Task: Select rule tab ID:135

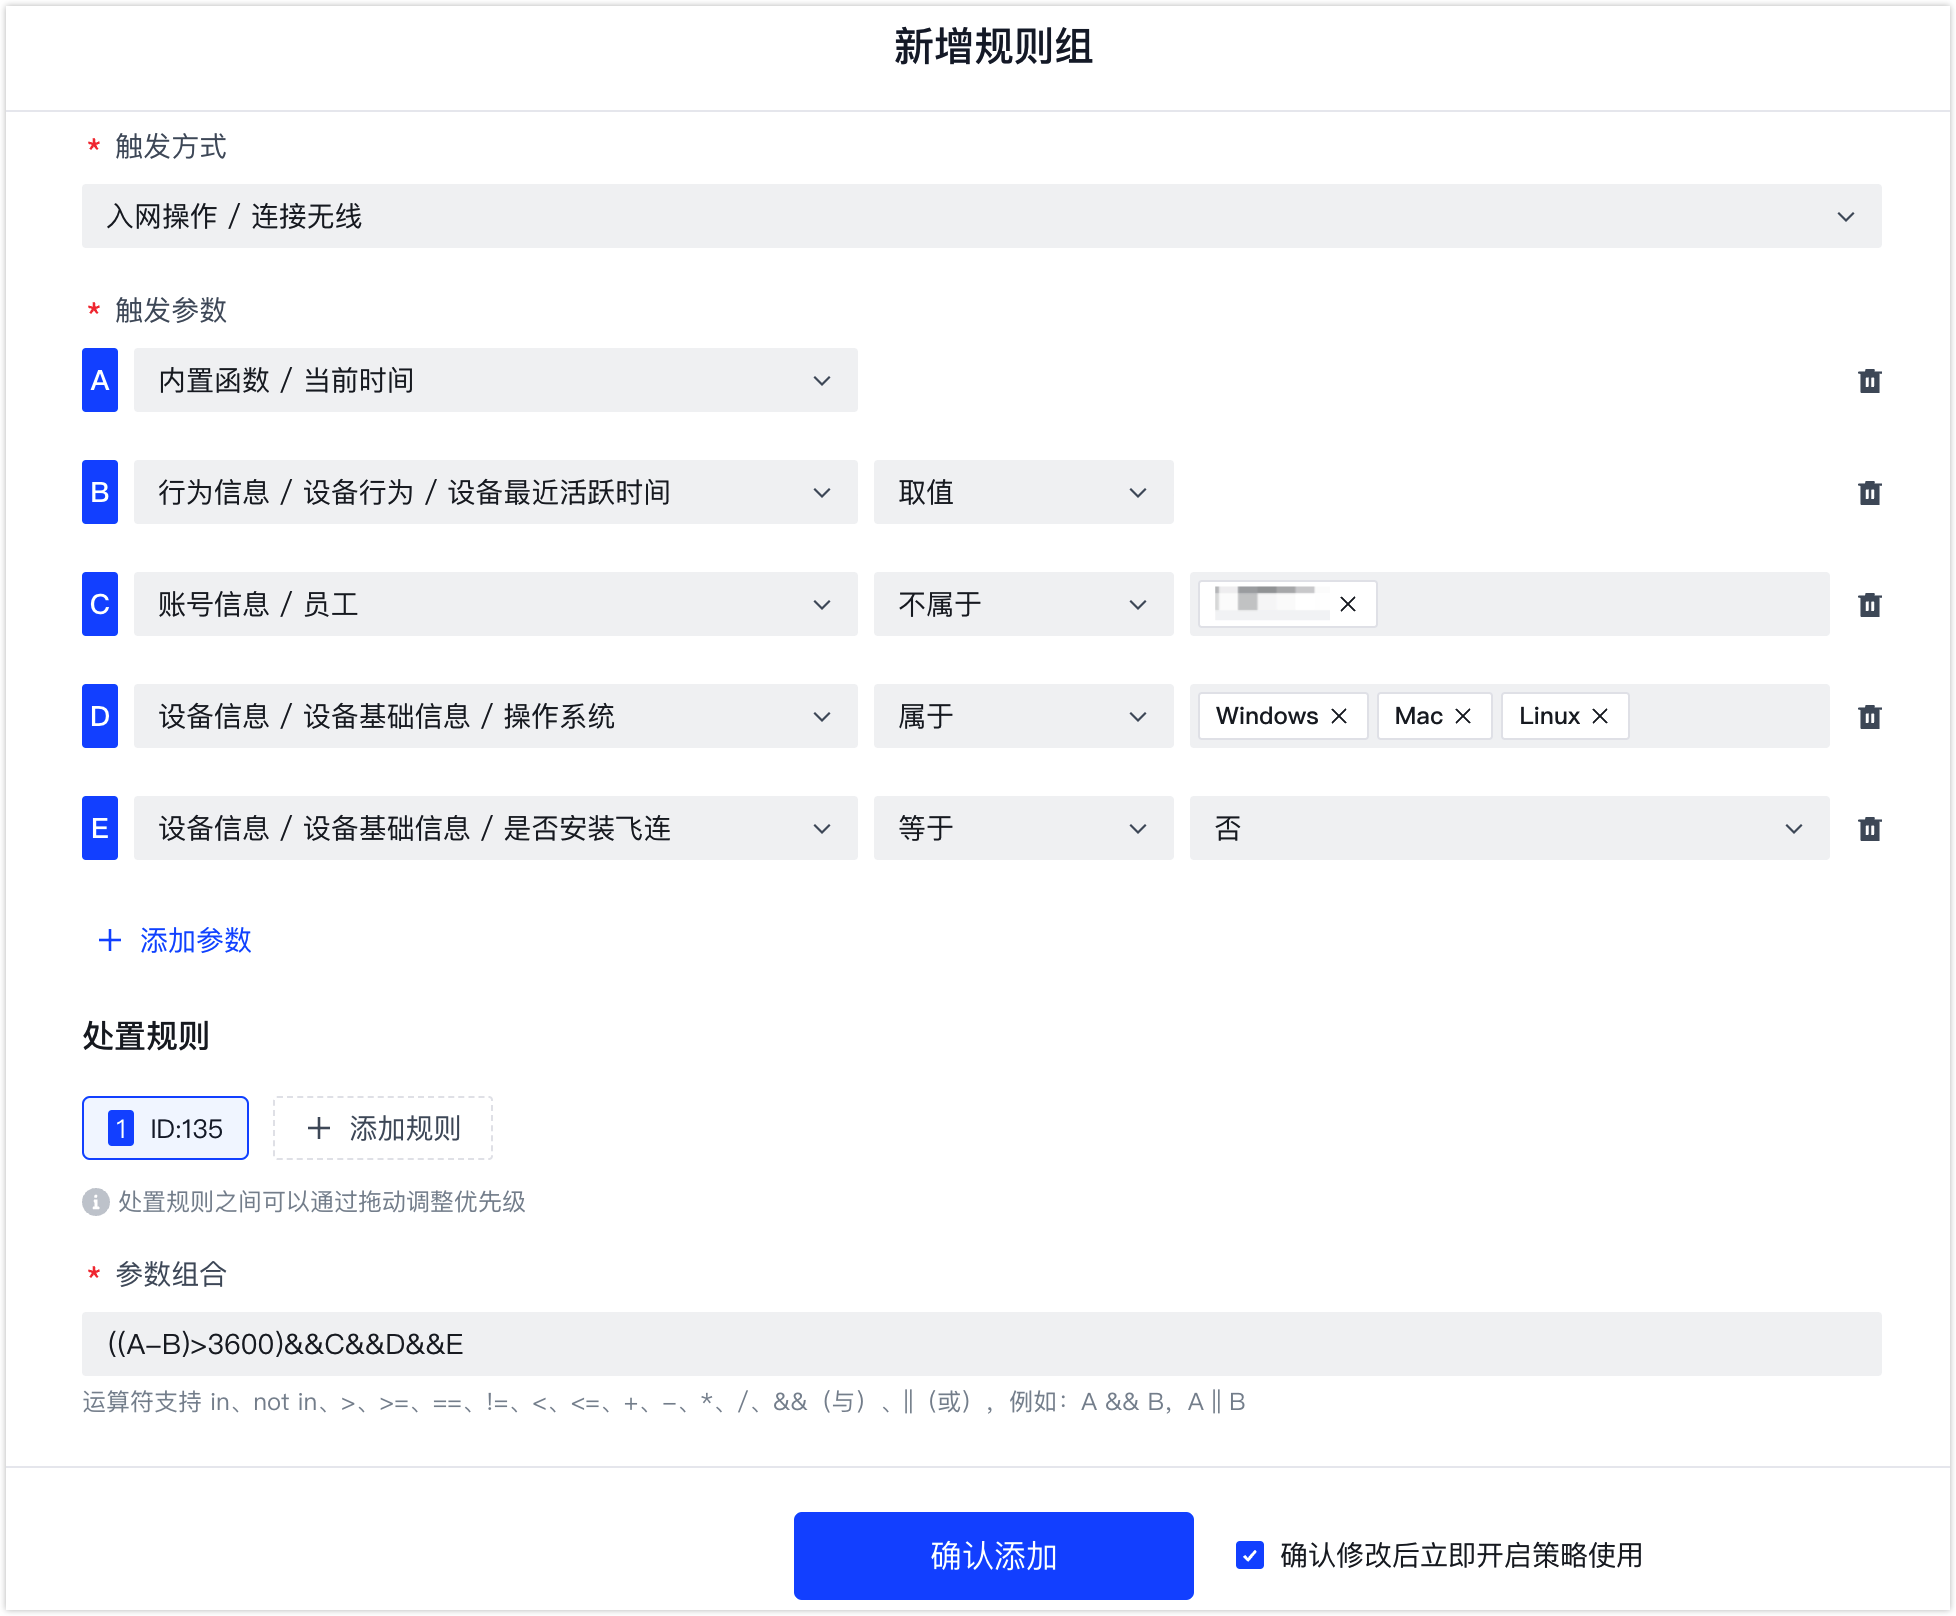Action: (166, 1128)
